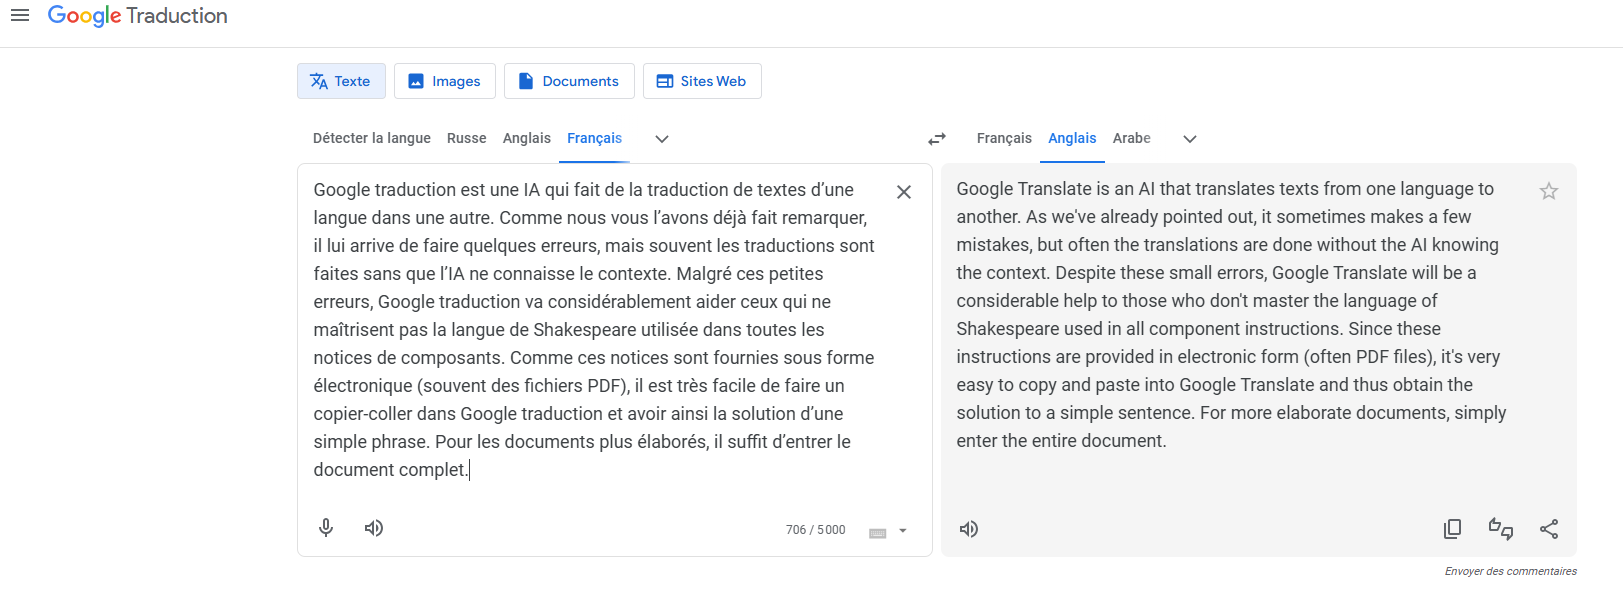Click the Envoyer des commentaires link
The image size is (1623, 599).
[x=1510, y=571]
